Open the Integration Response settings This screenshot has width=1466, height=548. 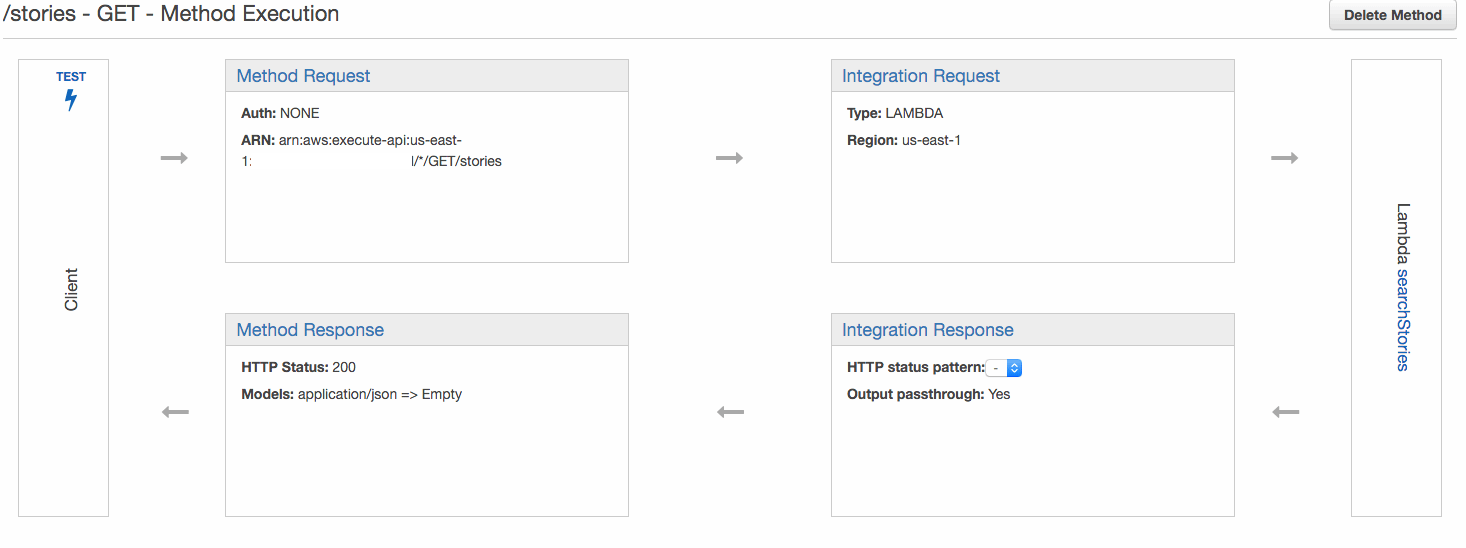click(928, 330)
